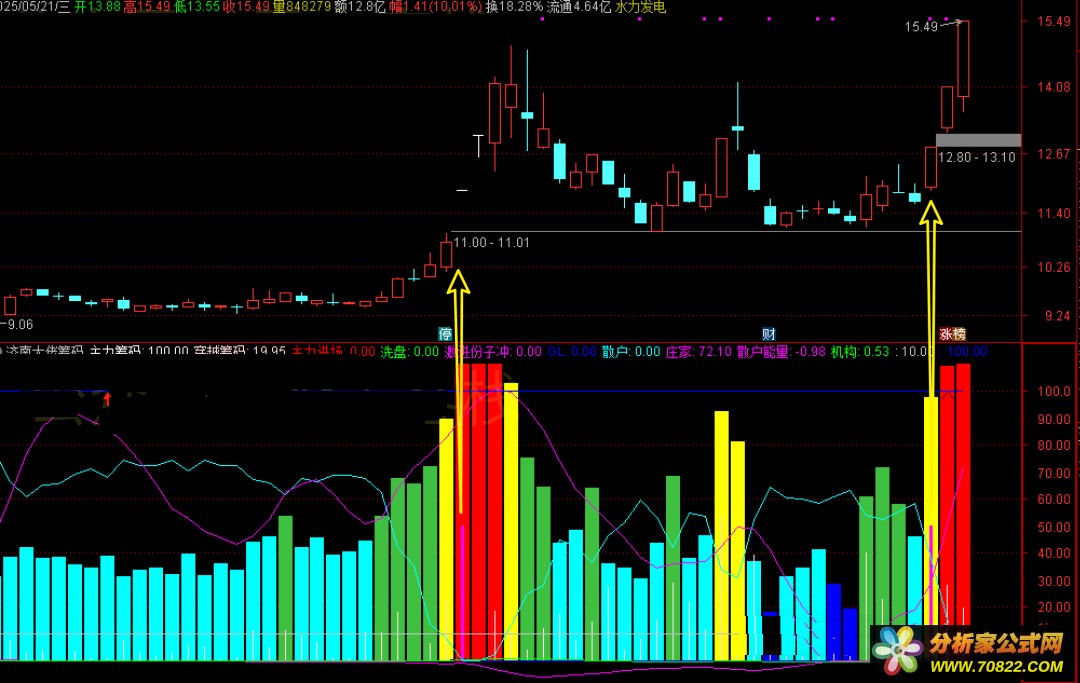
Task: Click the red 涨榜 marker icon
Action: pyautogui.click(x=953, y=335)
